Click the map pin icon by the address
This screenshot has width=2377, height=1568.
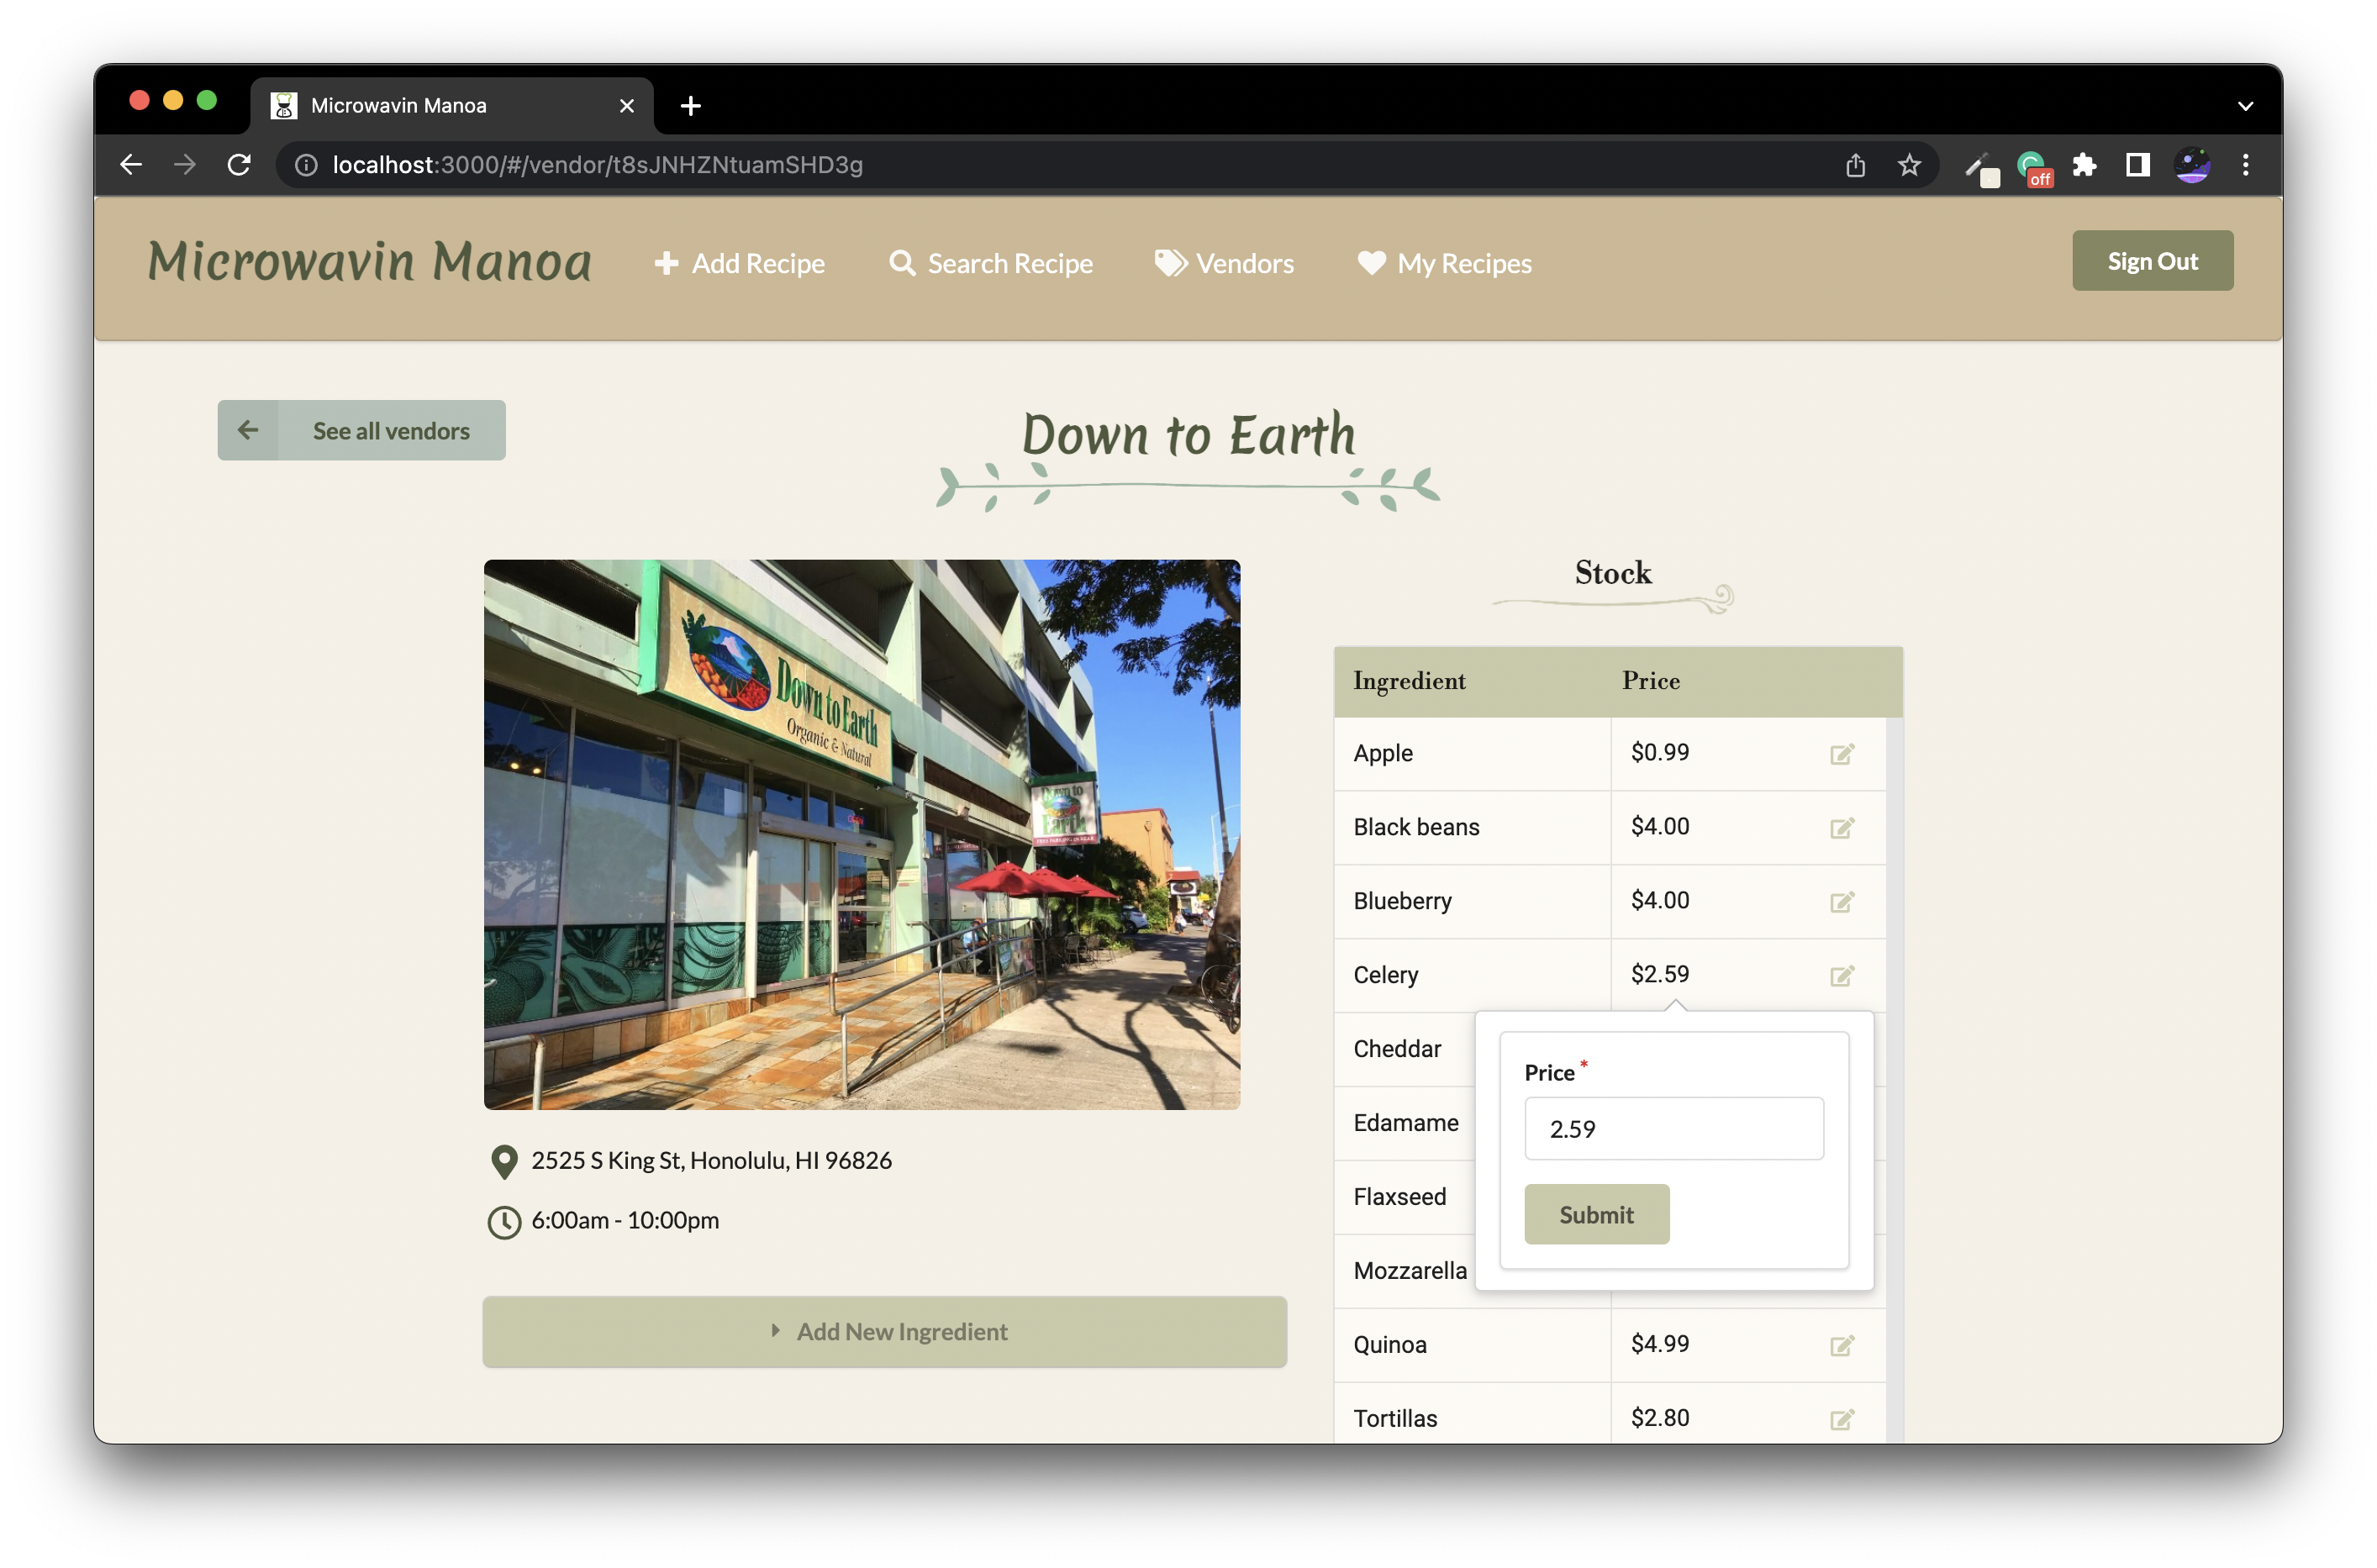[x=505, y=1162]
